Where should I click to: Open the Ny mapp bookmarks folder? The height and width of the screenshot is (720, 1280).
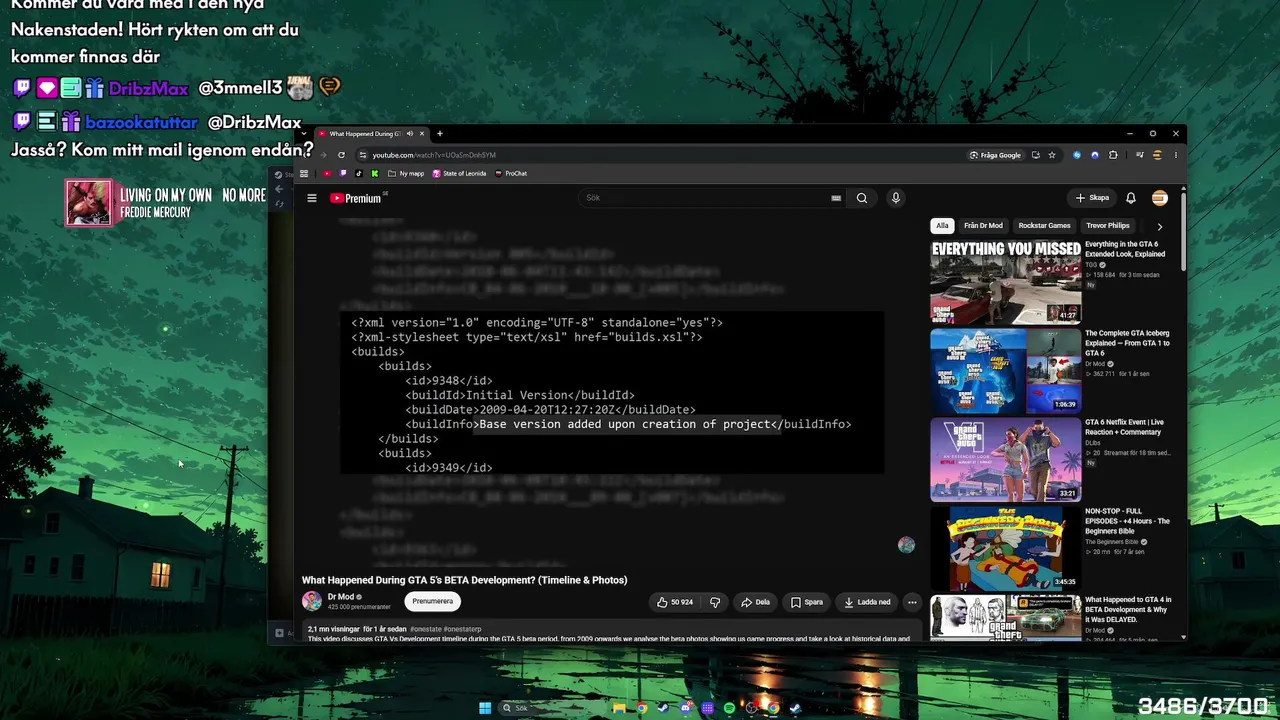[x=406, y=173]
